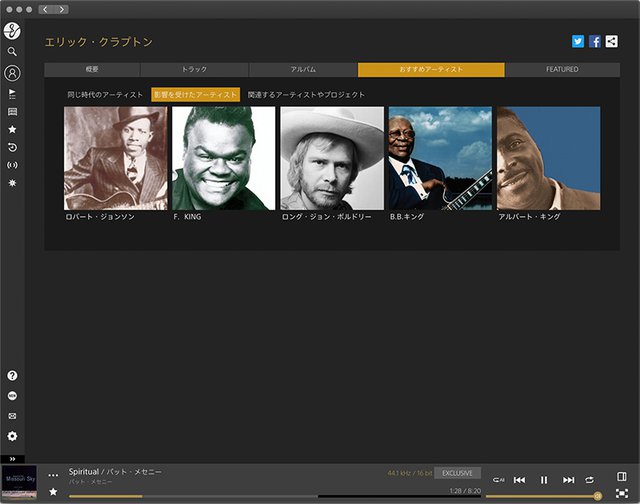Open the help question mark icon

coord(12,376)
